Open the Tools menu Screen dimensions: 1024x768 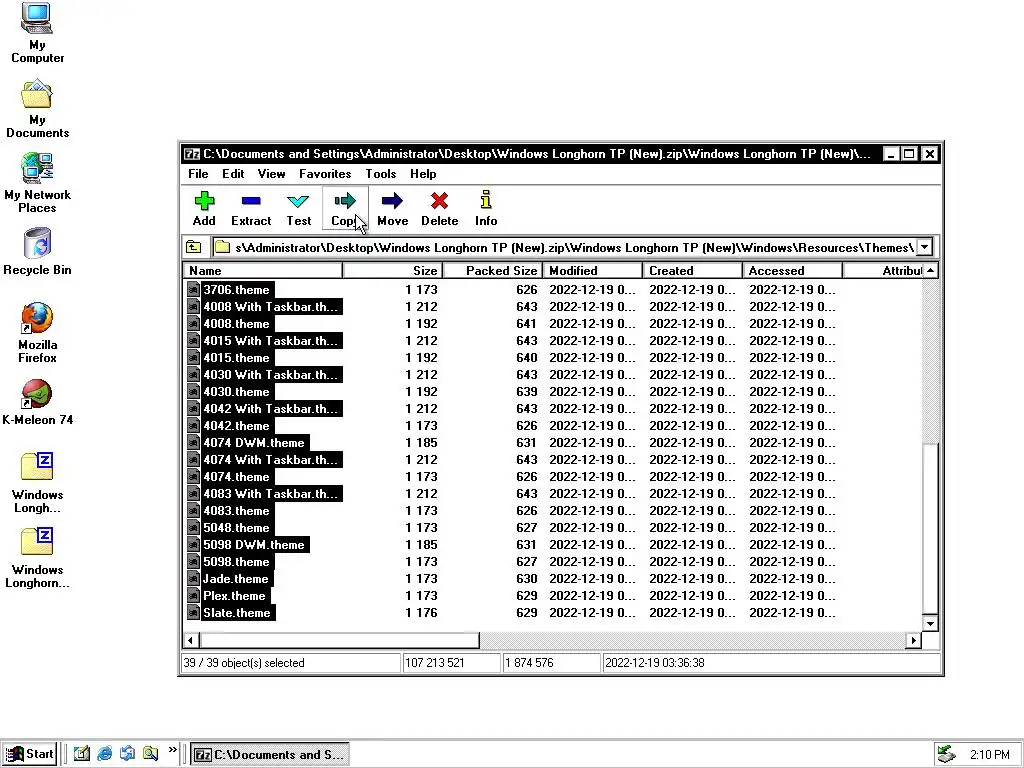(381, 174)
